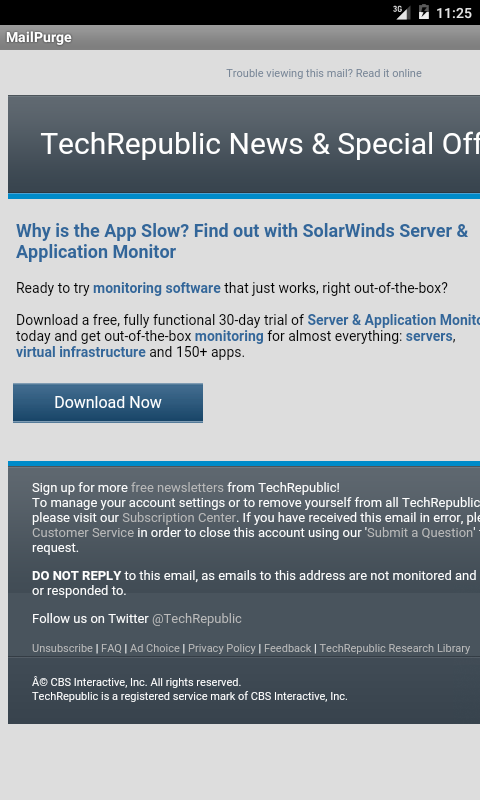
Task: Visit the Subscription Center link
Action: (x=179, y=517)
